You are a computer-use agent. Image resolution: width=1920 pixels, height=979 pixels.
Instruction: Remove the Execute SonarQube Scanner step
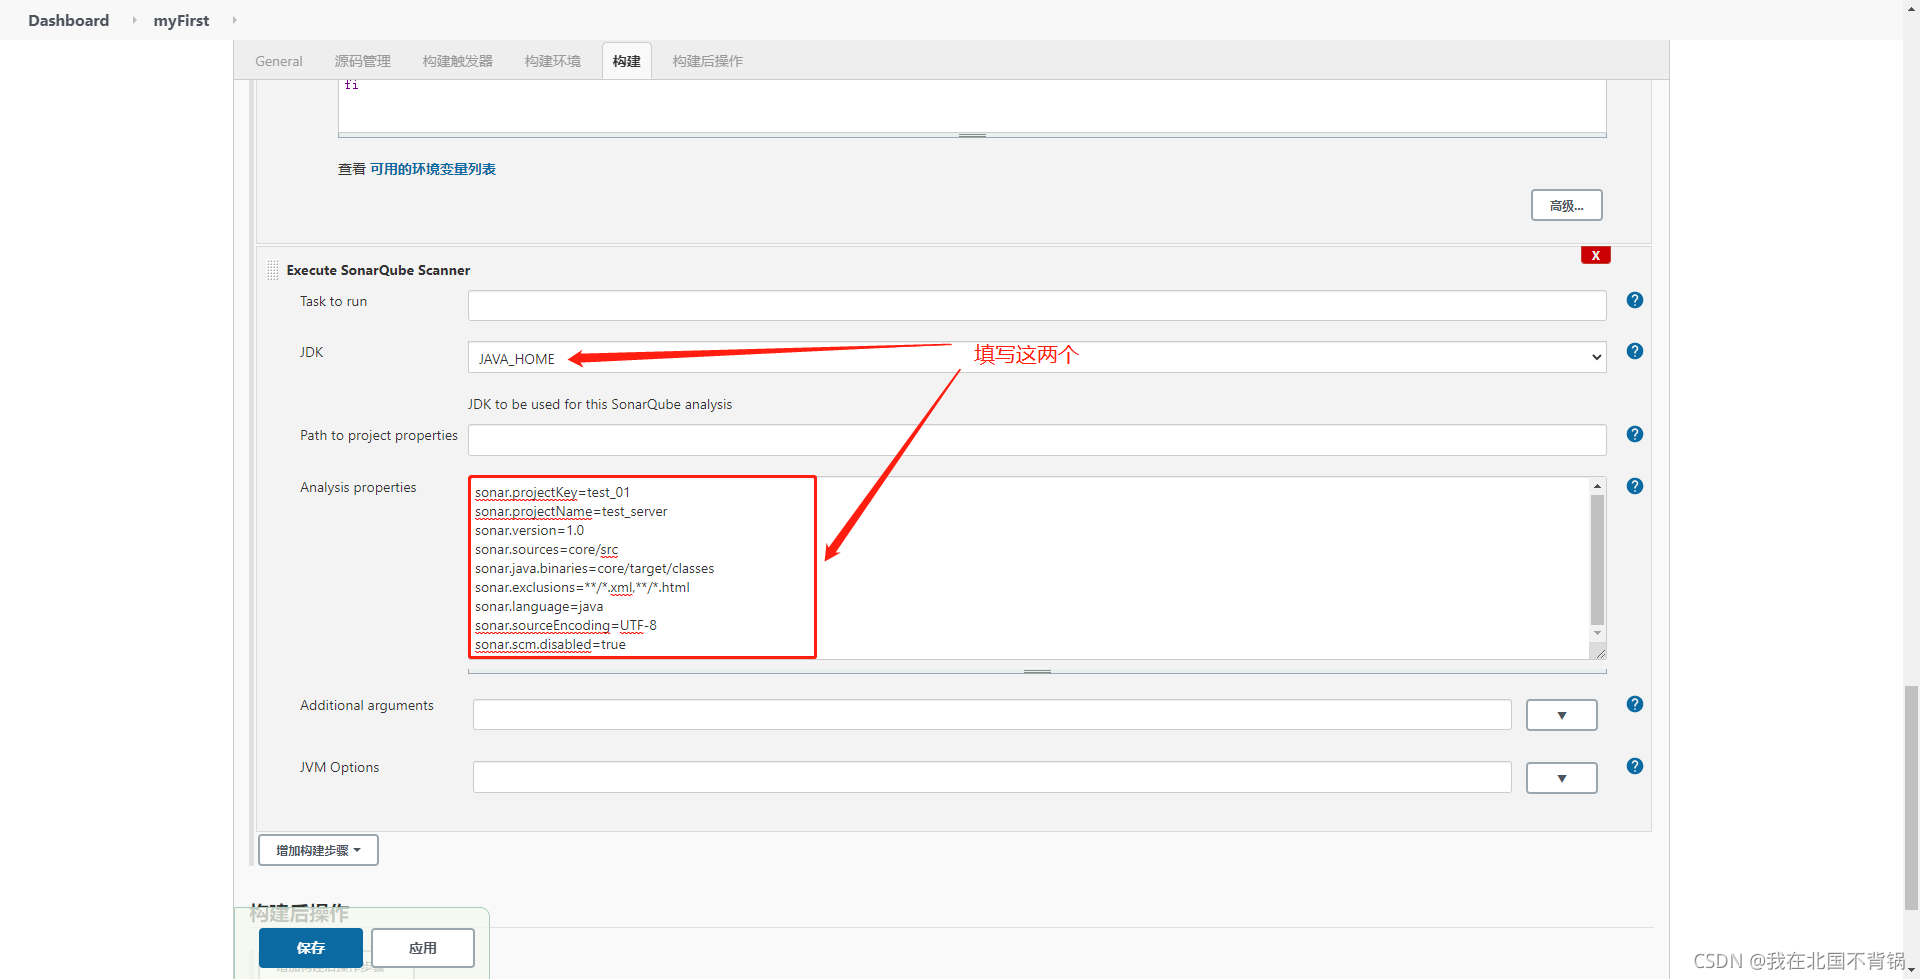1596,255
